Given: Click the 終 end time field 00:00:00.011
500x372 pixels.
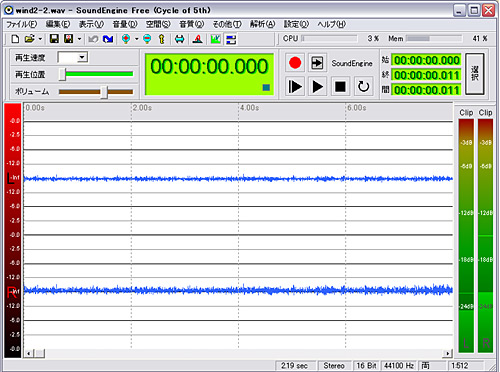Looking at the screenshot, I should coord(426,75).
